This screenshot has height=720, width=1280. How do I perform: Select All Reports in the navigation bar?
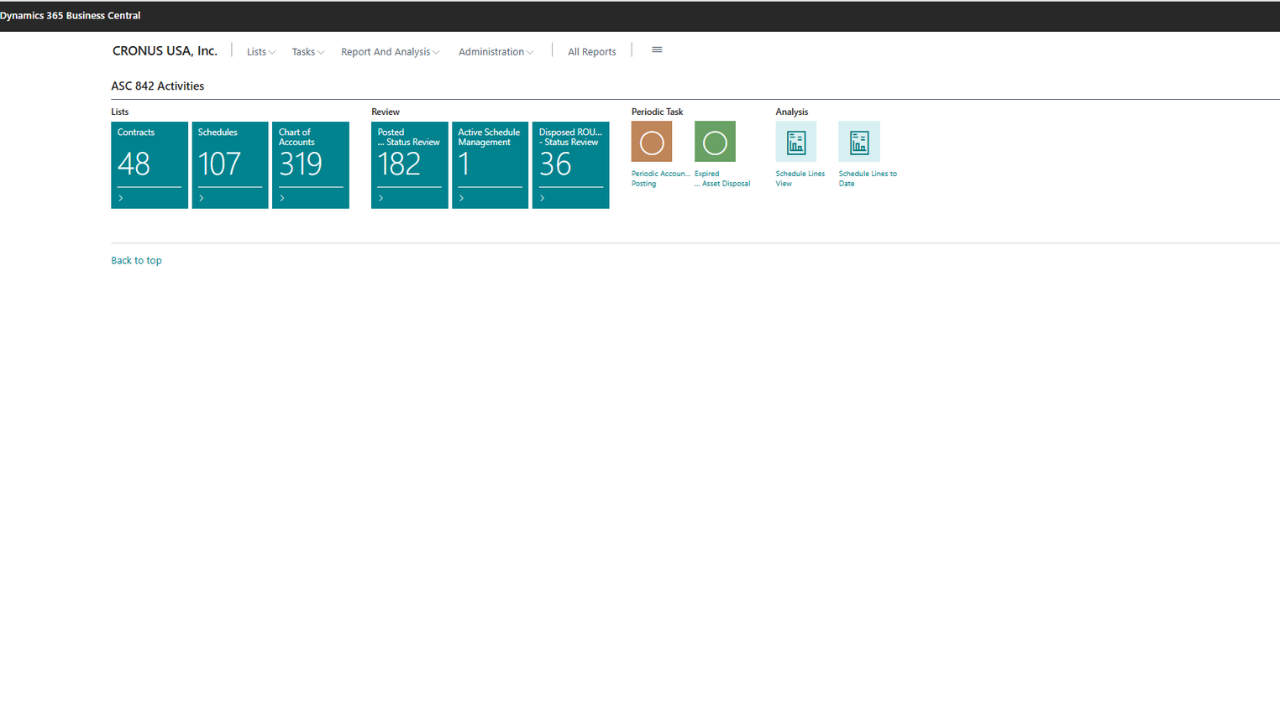(591, 52)
